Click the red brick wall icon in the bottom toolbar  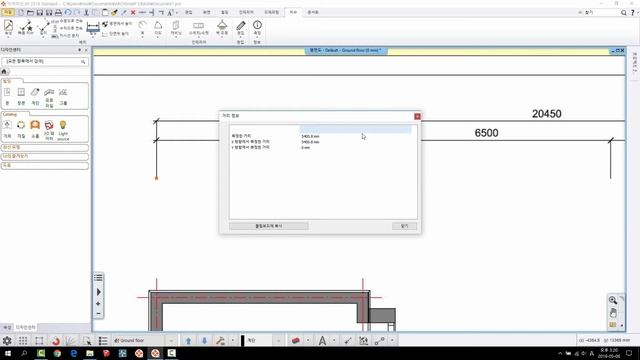296,340
